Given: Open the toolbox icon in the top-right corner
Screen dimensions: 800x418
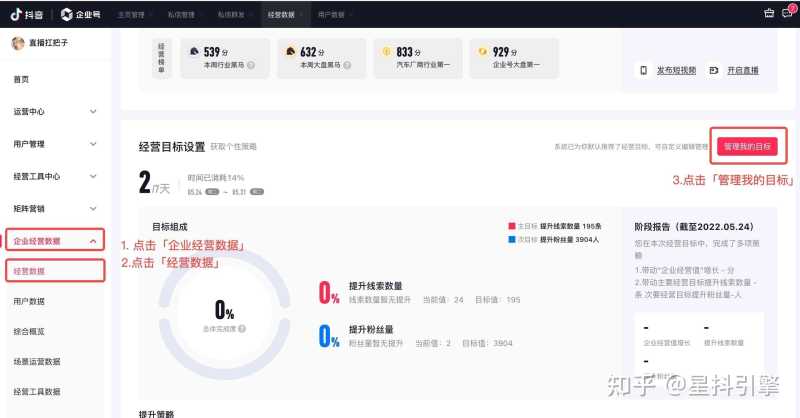Looking at the screenshot, I should click(x=769, y=13).
